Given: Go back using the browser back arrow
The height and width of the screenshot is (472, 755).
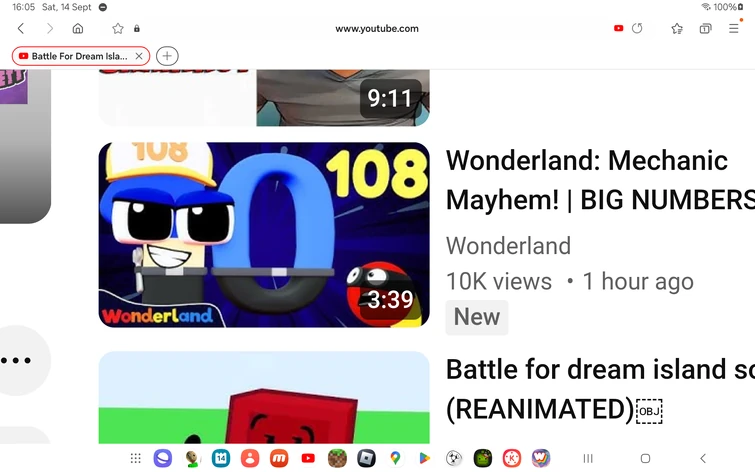Looking at the screenshot, I should 21,28.
